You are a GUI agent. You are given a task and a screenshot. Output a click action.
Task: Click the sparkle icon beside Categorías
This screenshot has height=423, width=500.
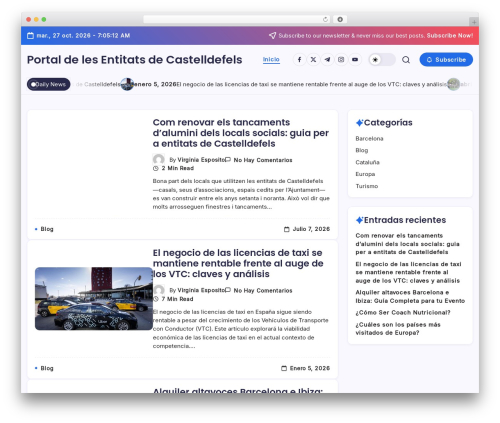[359, 123]
